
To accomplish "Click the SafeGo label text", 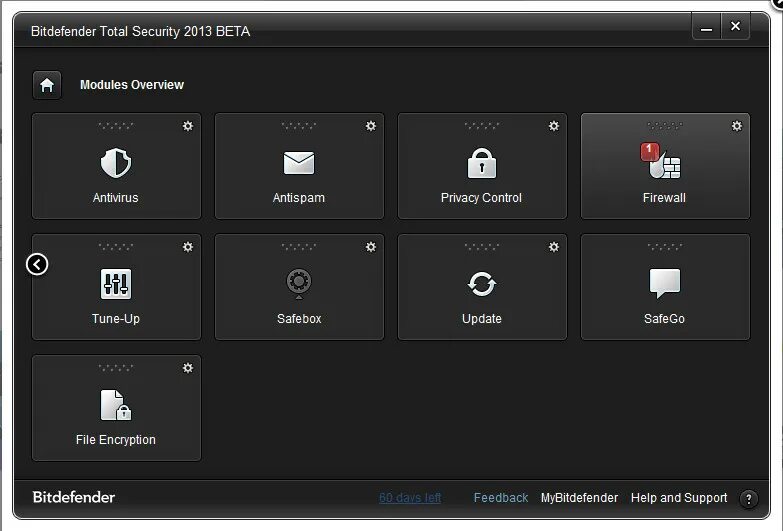I will pyautogui.click(x=664, y=319).
